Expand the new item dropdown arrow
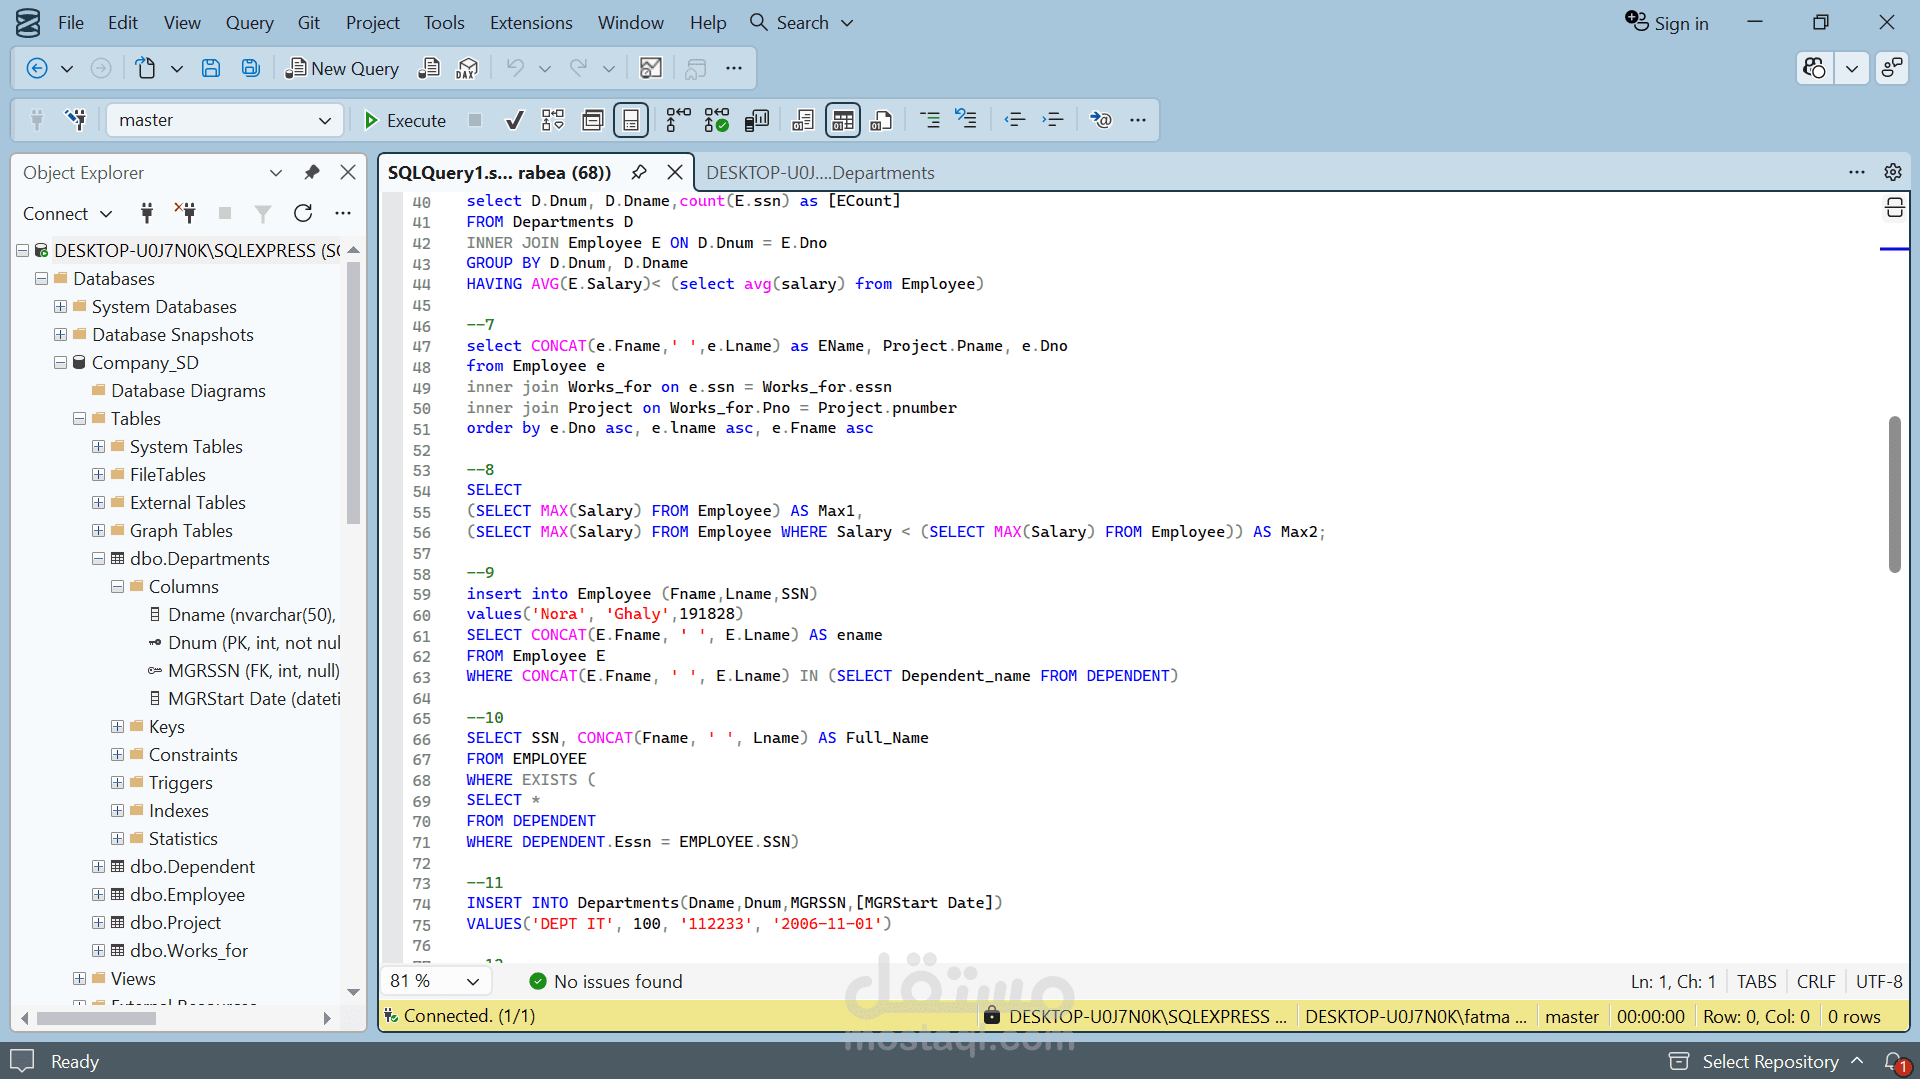The height and width of the screenshot is (1080, 1920). pos(177,68)
